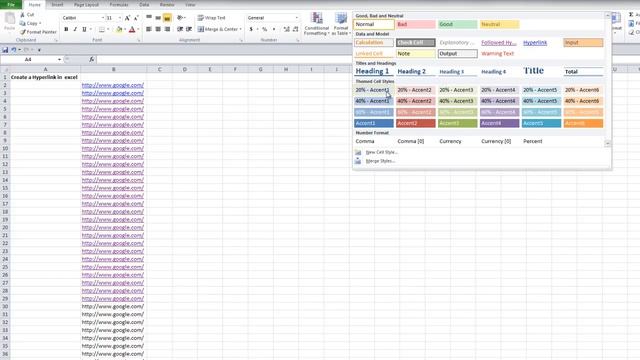Screen dimensions: 640x360
Task: Open Format as Table gallery
Action: click(x=341, y=24)
